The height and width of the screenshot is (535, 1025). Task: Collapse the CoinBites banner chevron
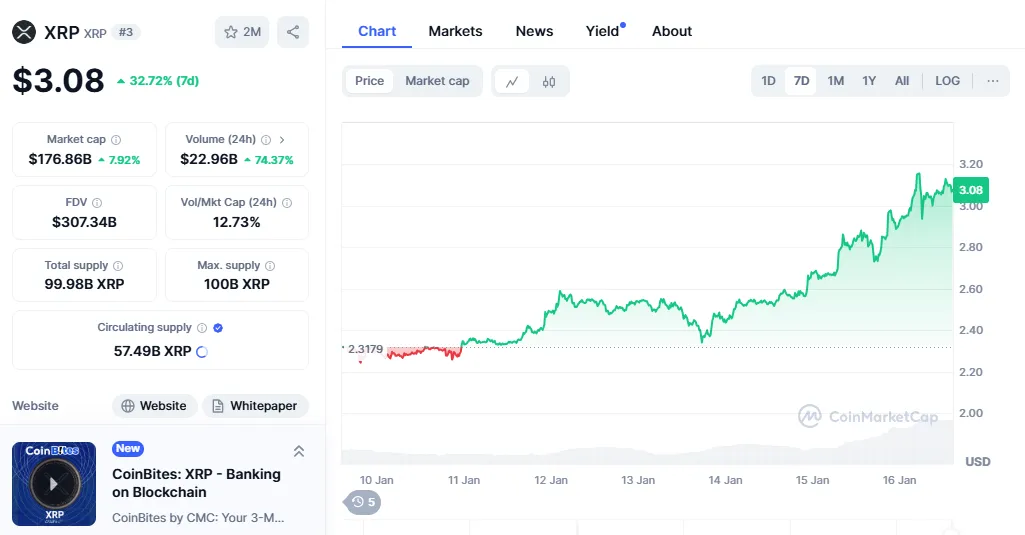click(298, 451)
